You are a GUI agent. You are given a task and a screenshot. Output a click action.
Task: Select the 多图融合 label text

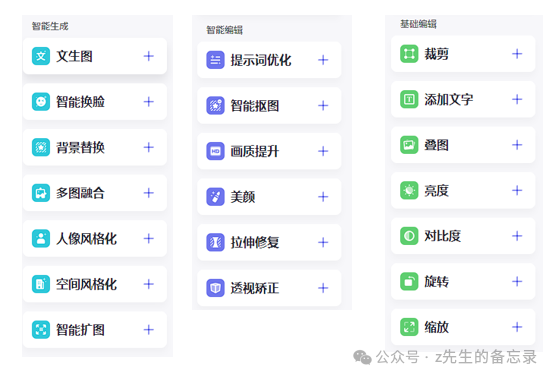tap(80, 193)
